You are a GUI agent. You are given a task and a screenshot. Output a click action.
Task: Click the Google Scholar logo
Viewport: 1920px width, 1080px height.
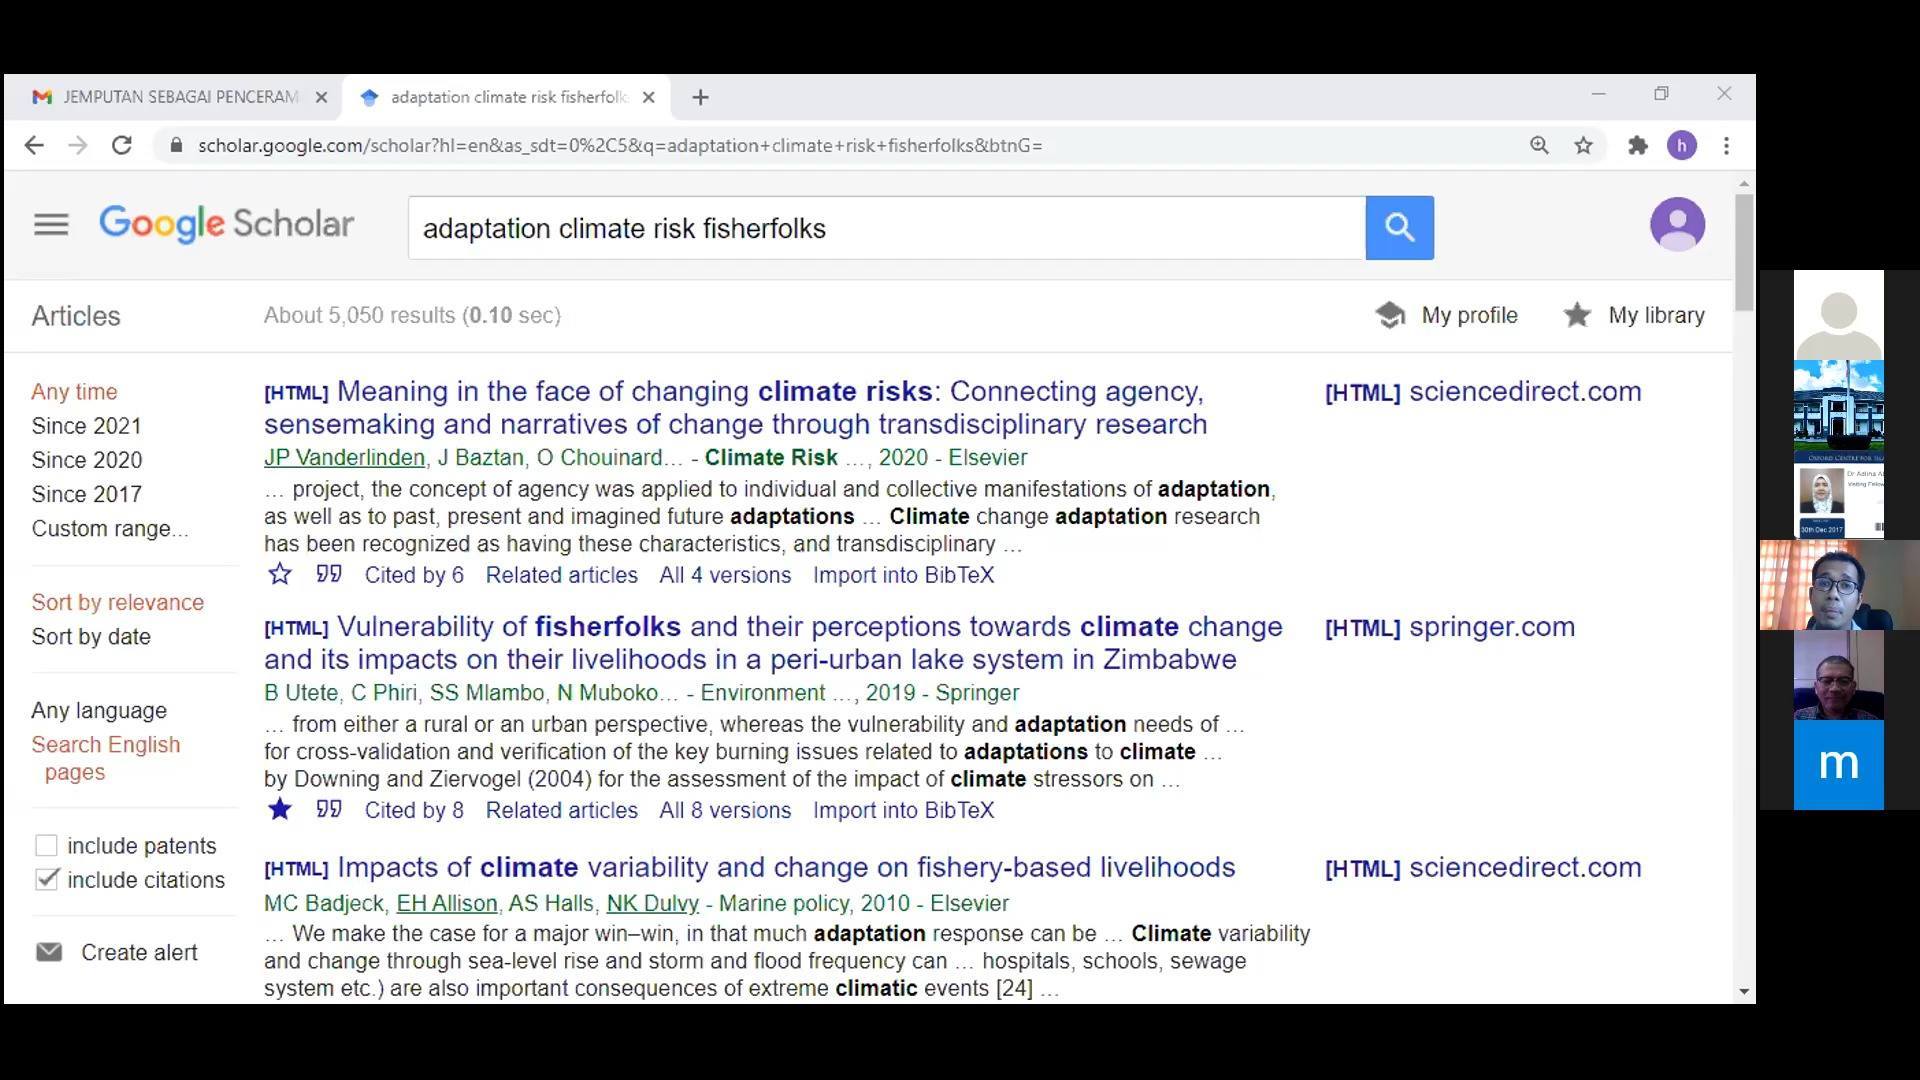pos(226,225)
